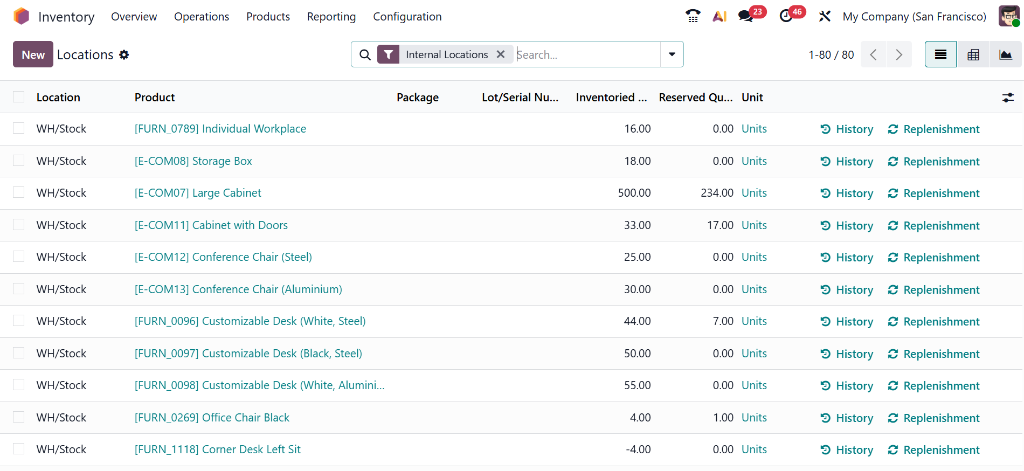Open the My Company (San Francisco) switcher
The image size is (1024, 471).
(914, 16)
